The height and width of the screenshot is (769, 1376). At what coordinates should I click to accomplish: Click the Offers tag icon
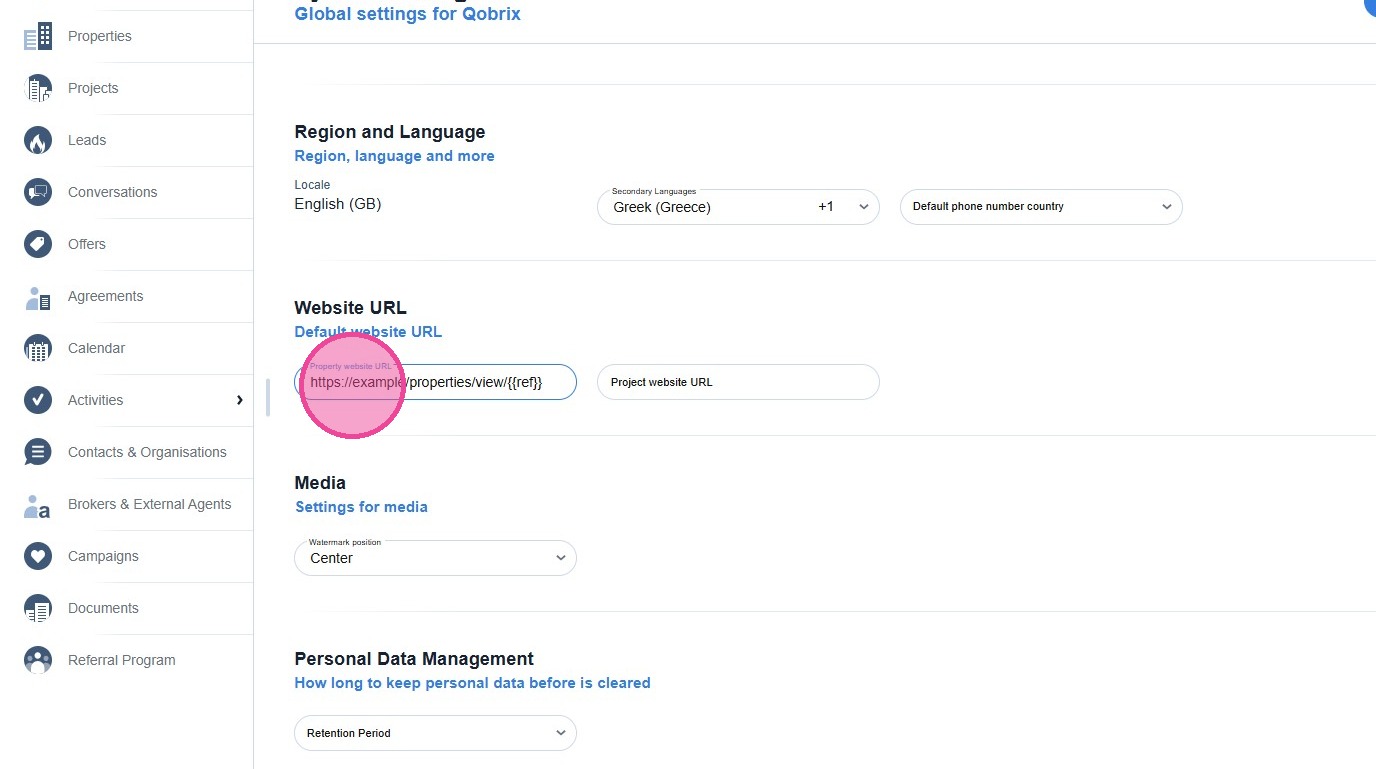[x=38, y=245]
